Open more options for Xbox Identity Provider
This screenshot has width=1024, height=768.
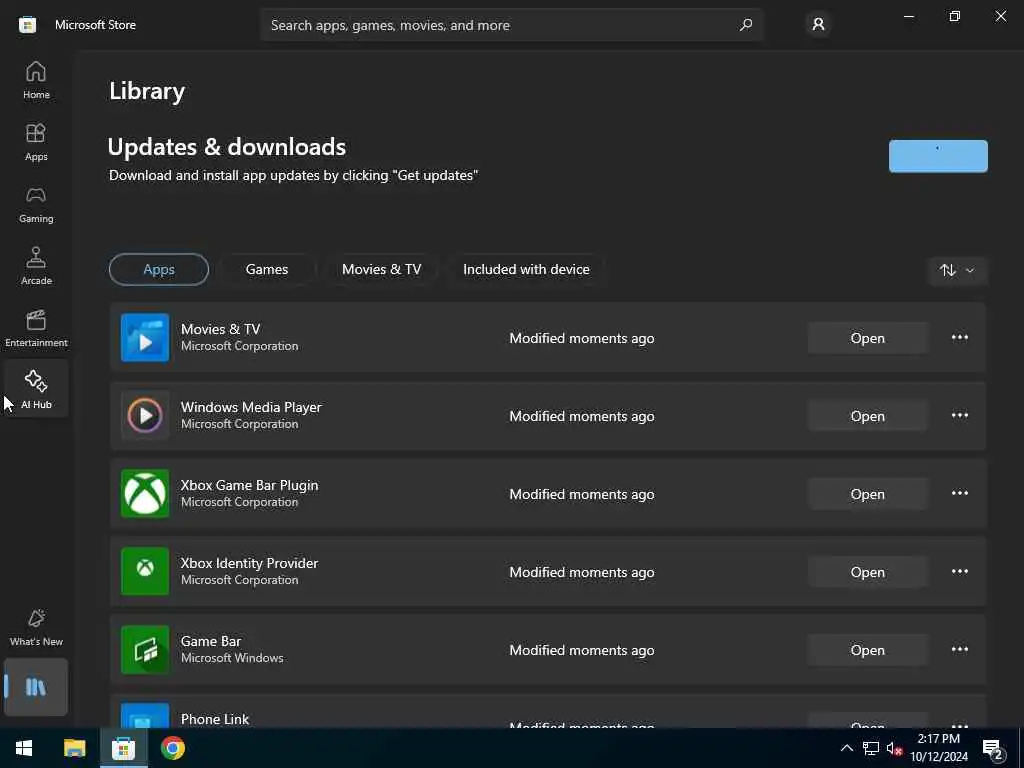point(959,571)
